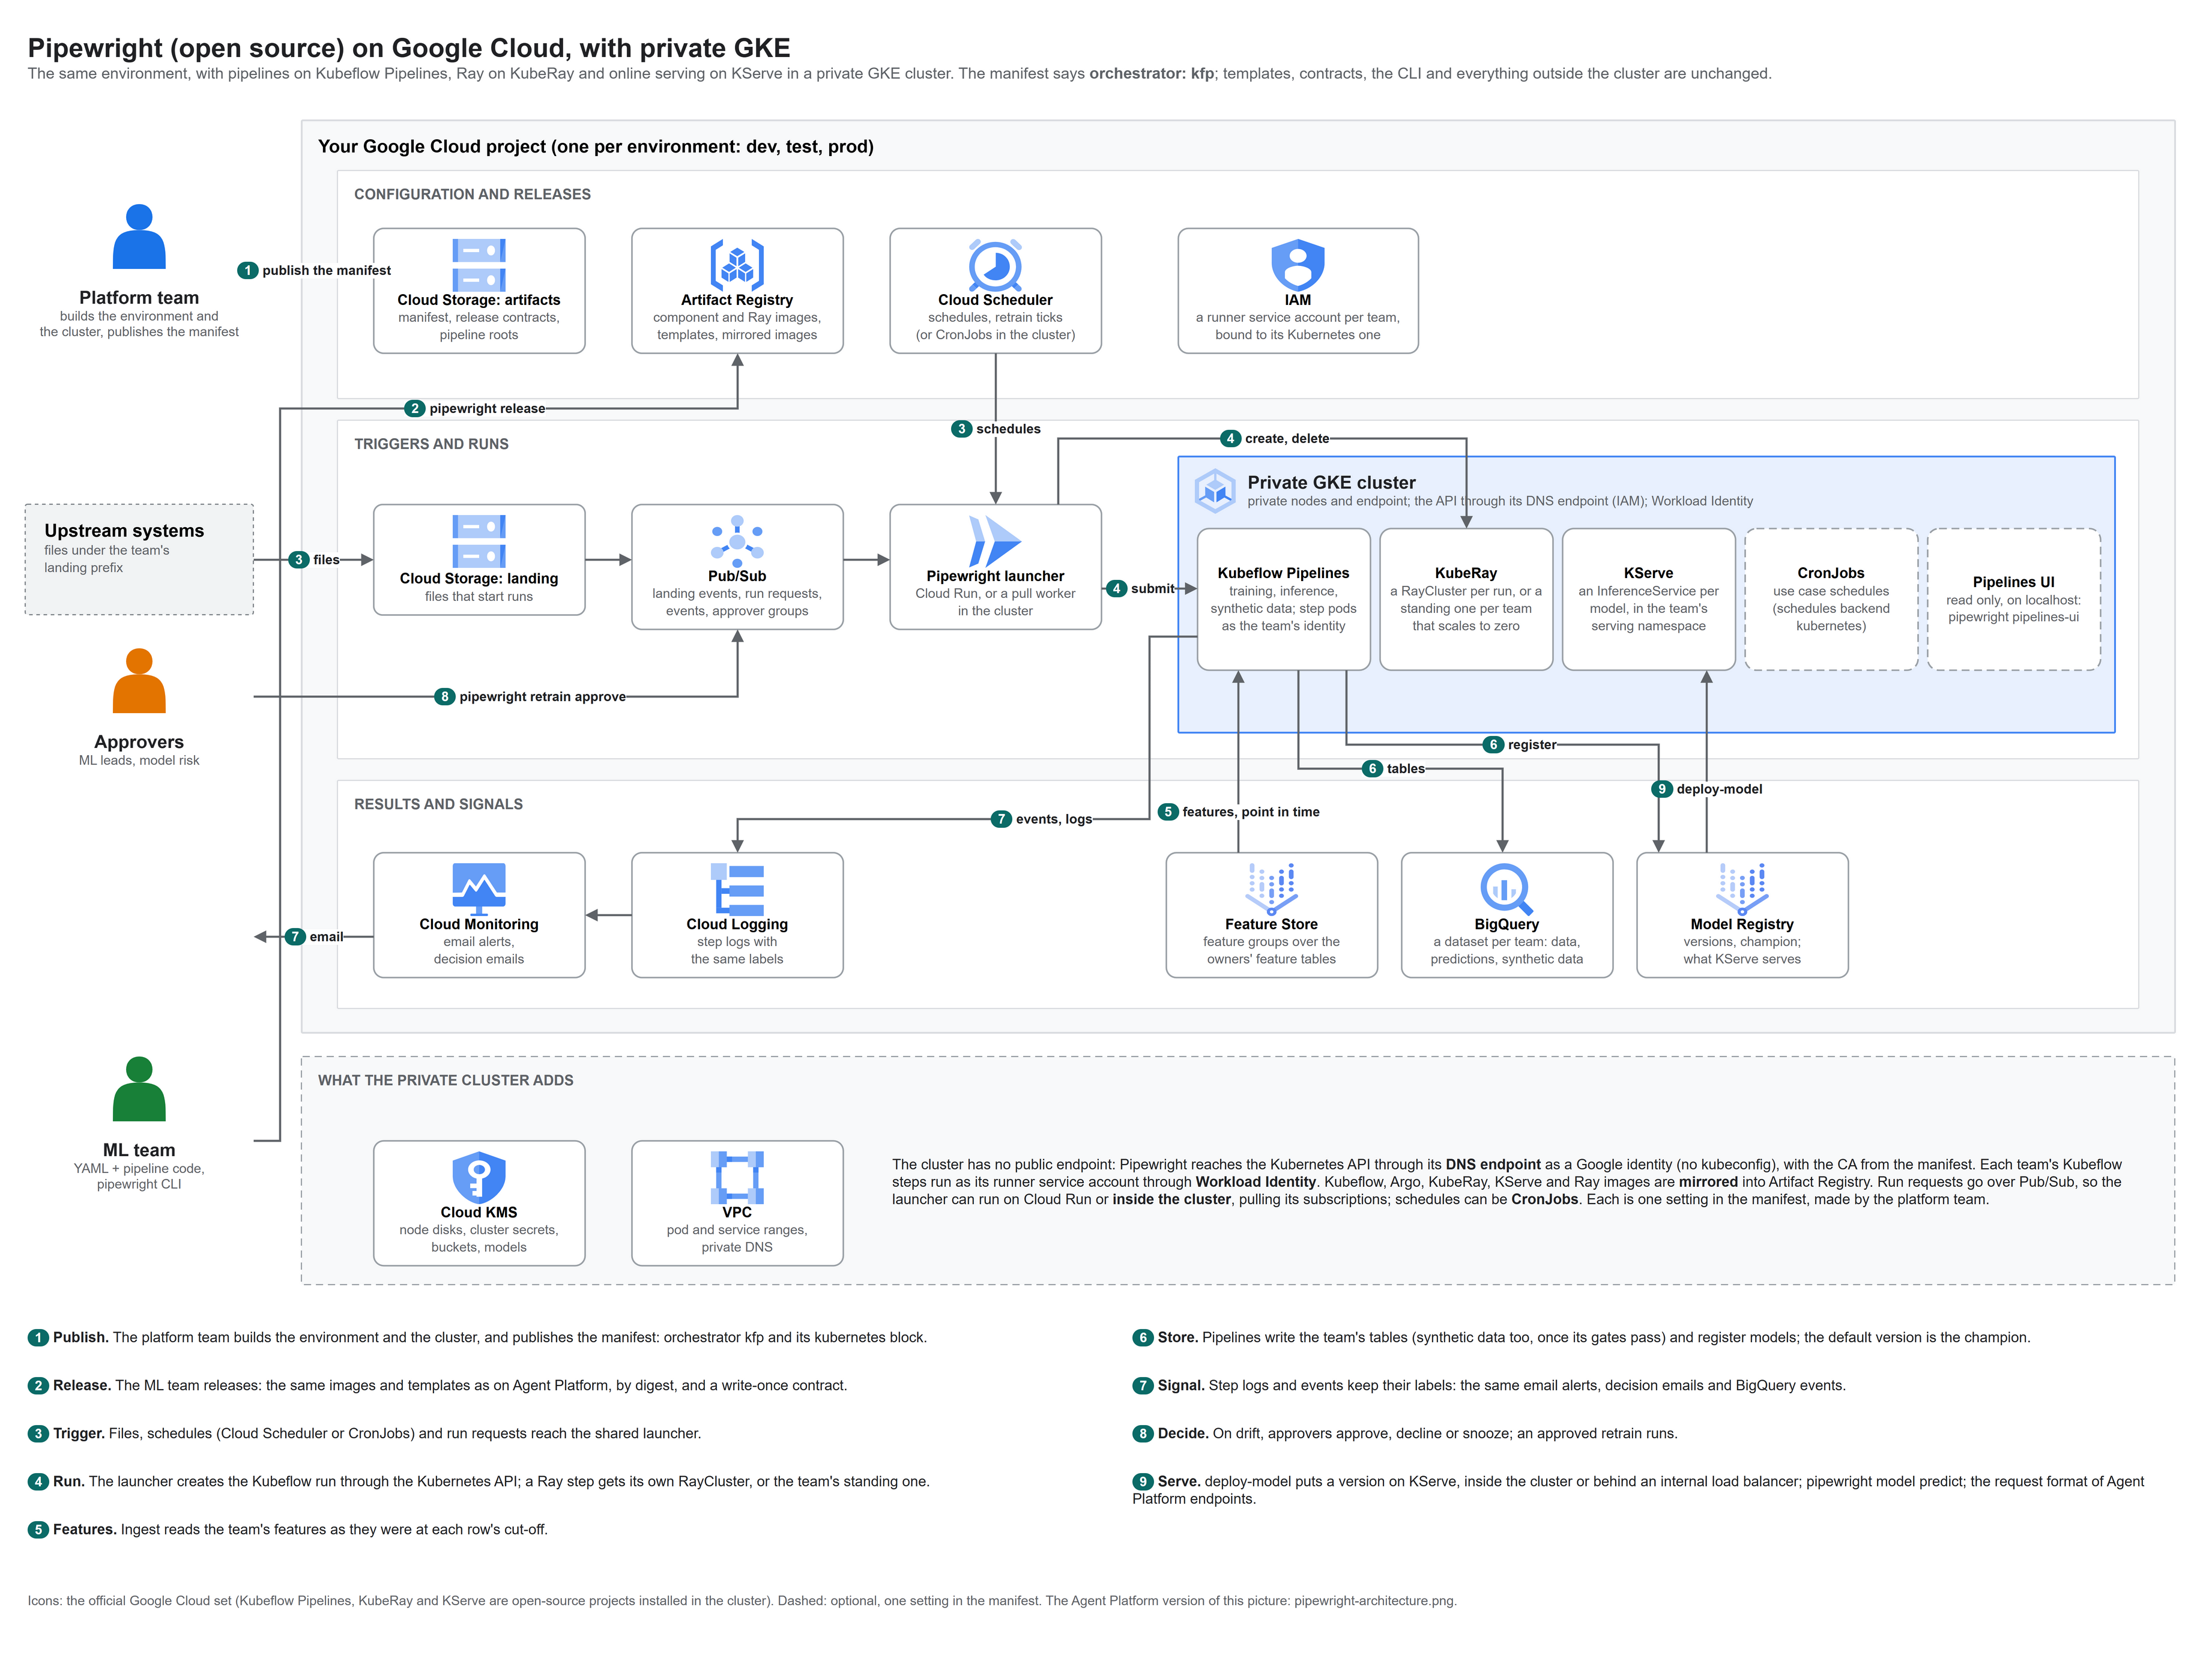
Task: Click the Cloud Storage artifacts bucket icon
Action: click(x=478, y=265)
